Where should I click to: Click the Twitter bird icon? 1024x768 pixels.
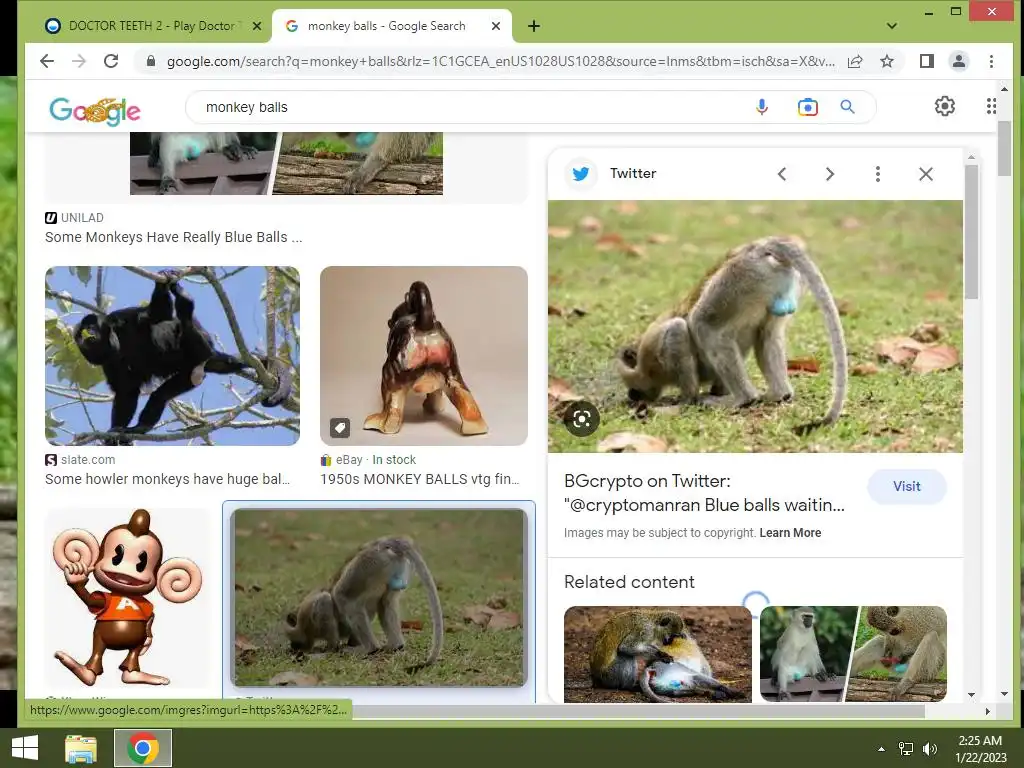tap(581, 174)
